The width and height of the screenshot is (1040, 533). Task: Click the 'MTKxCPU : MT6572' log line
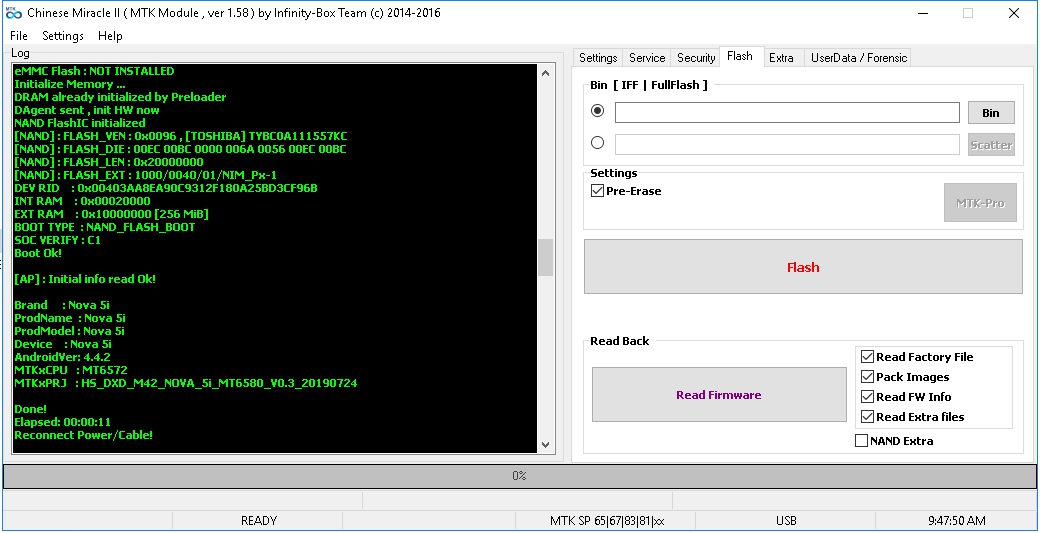coord(70,370)
